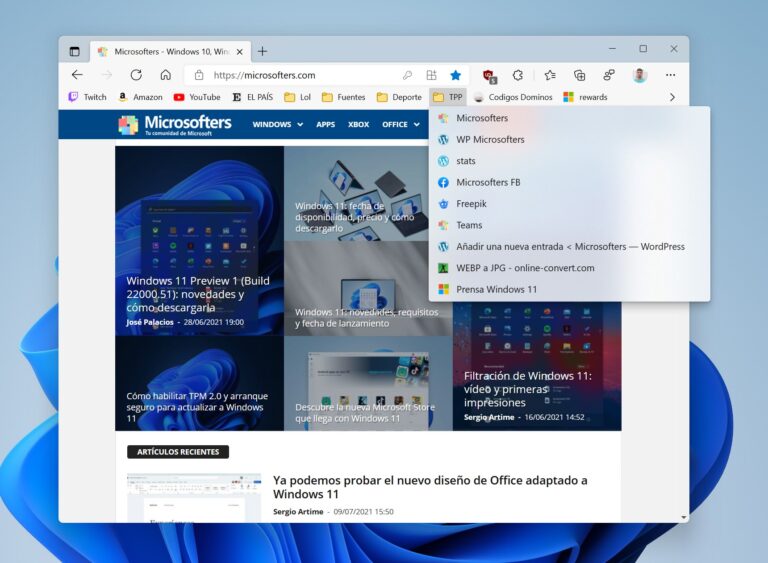Click the Microsofters site logo
The height and width of the screenshot is (563, 768).
[175, 125]
